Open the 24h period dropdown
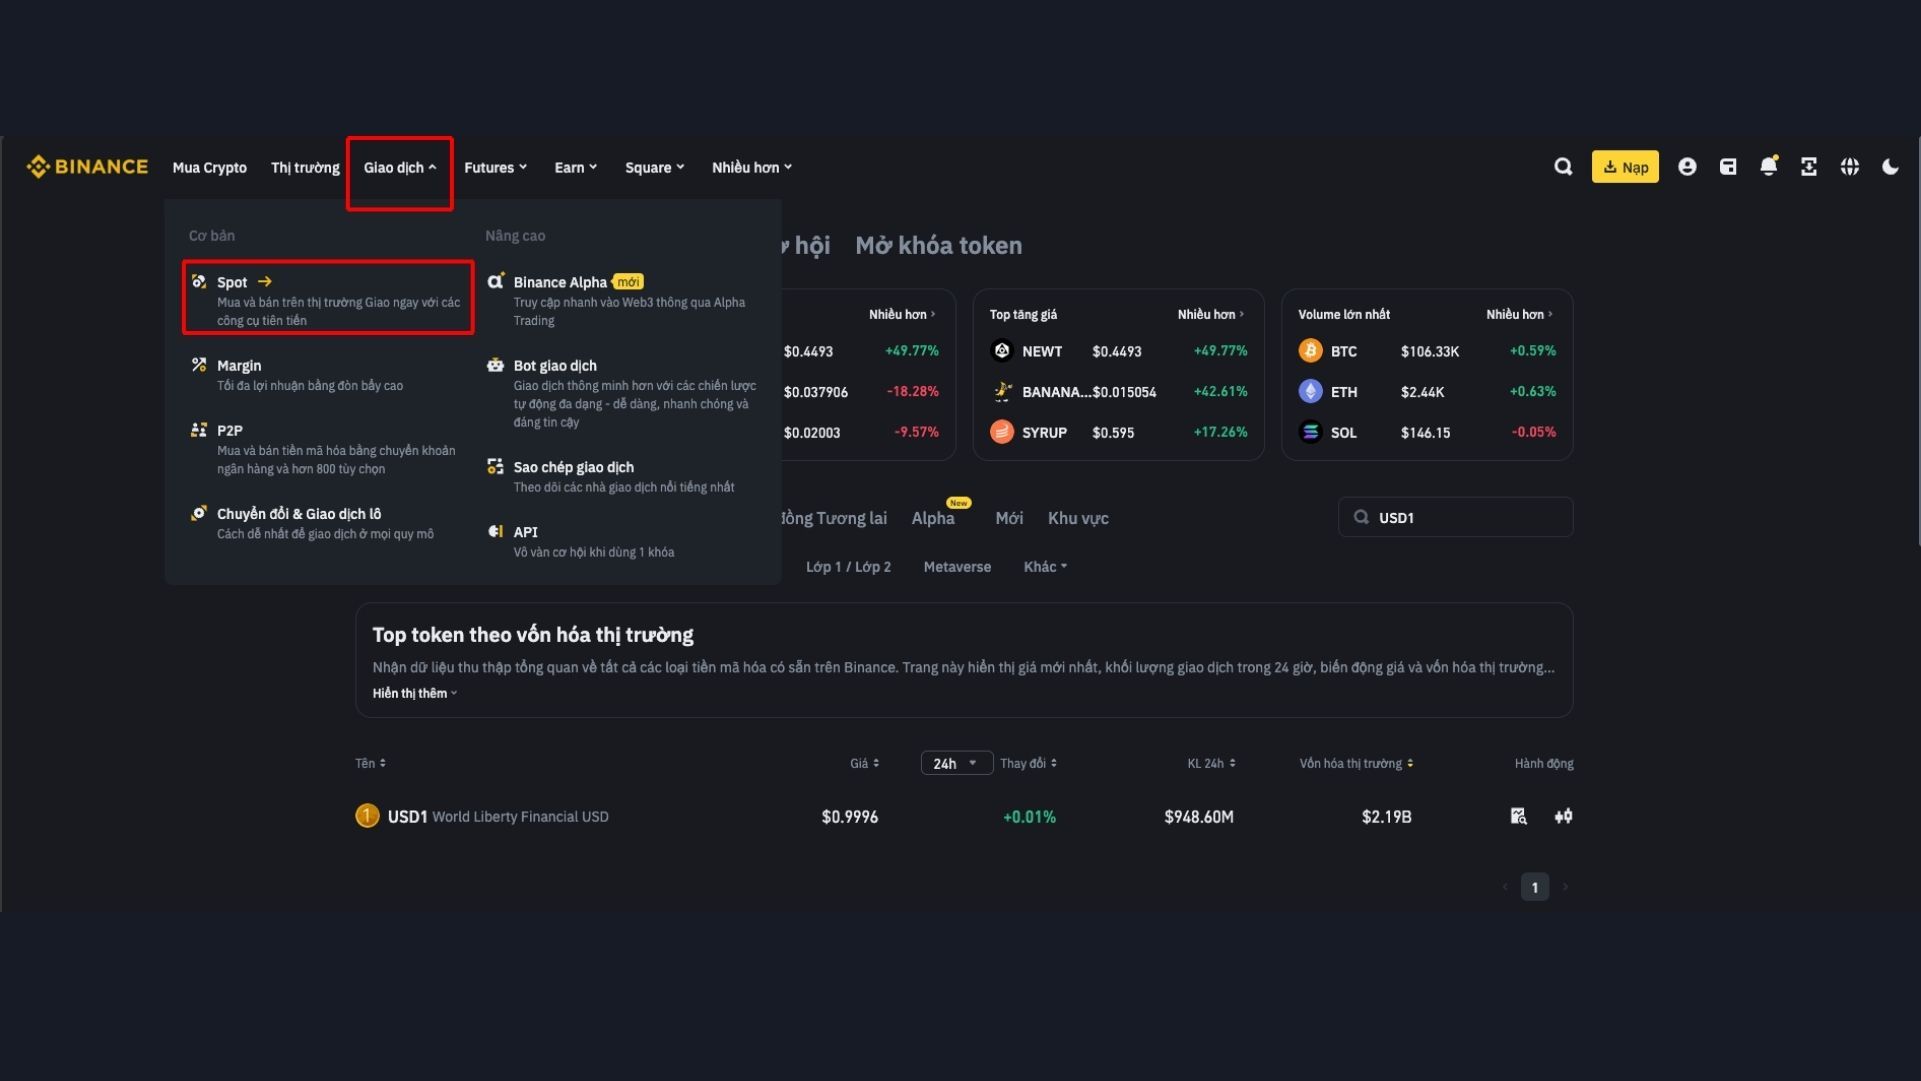The height and width of the screenshot is (1081, 1921). (x=956, y=763)
